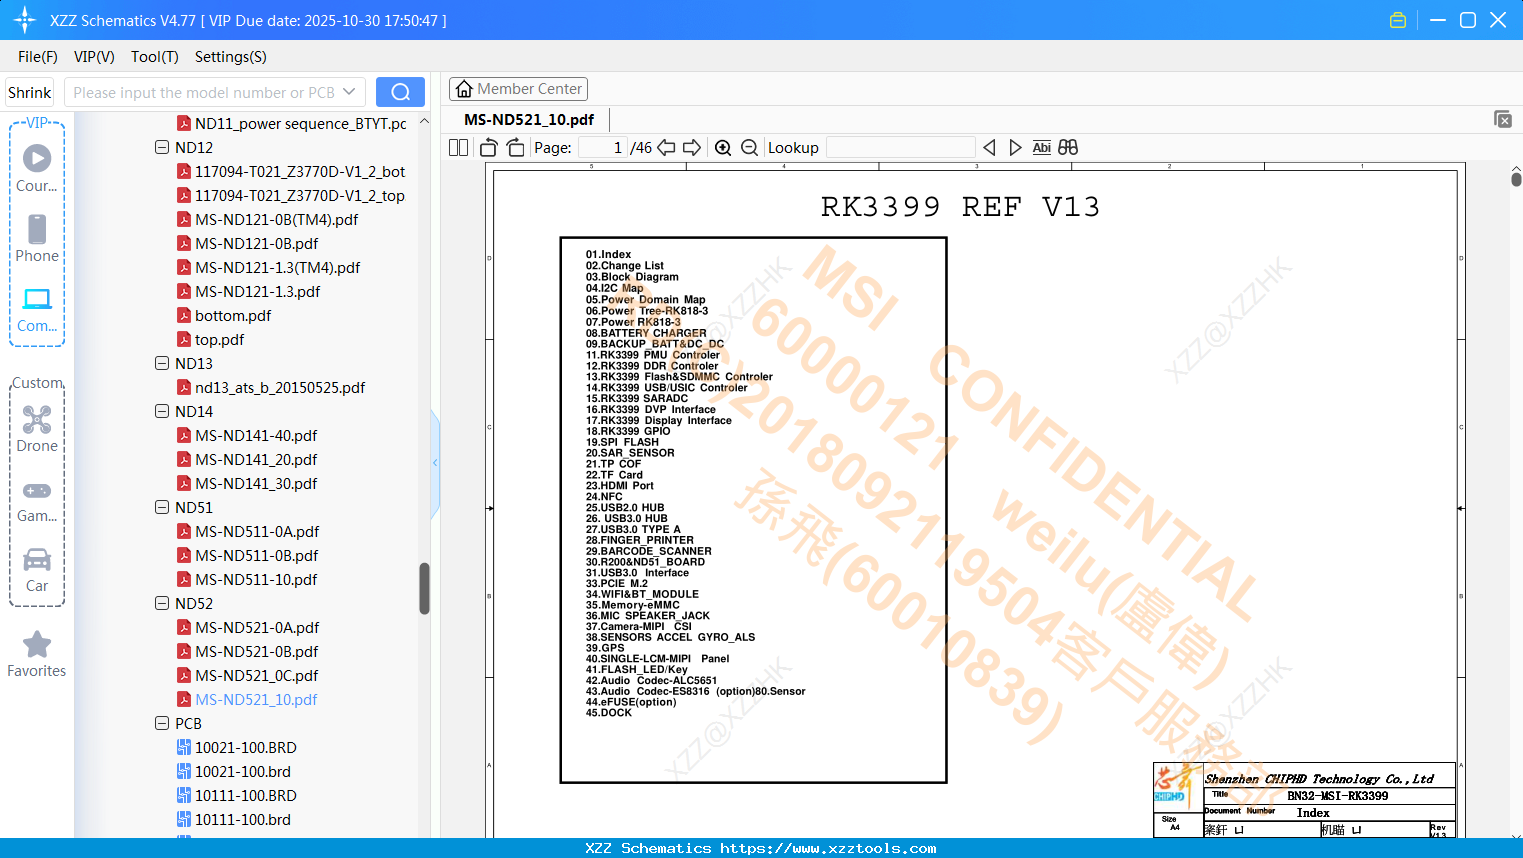Select the highlighted MS-ND521_10.pdf tree entry

tap(256, 700)
